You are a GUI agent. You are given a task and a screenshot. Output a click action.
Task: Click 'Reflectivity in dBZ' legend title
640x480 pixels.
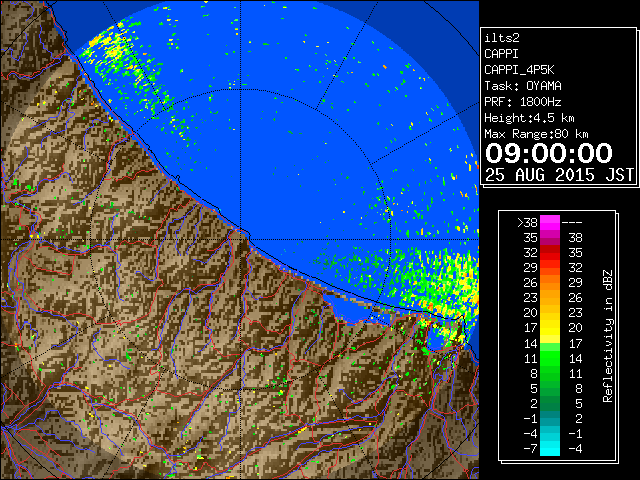pyautogui.click(x=608, y=336)
